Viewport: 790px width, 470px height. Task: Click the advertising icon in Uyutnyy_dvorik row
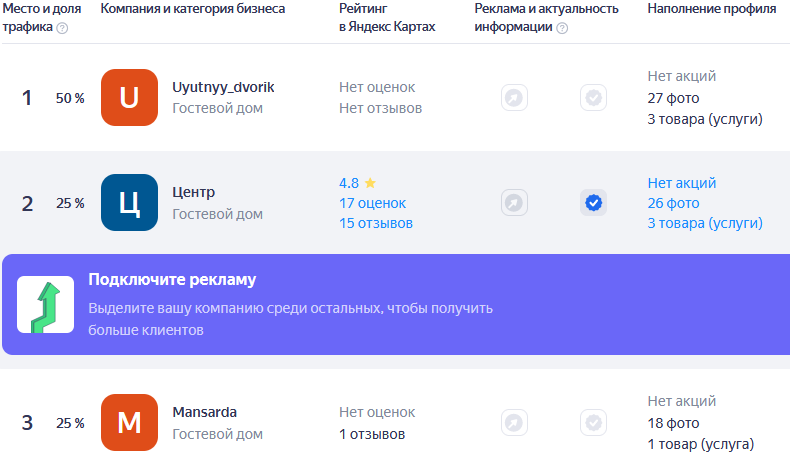pyautogui.click(x=514, y=98)
